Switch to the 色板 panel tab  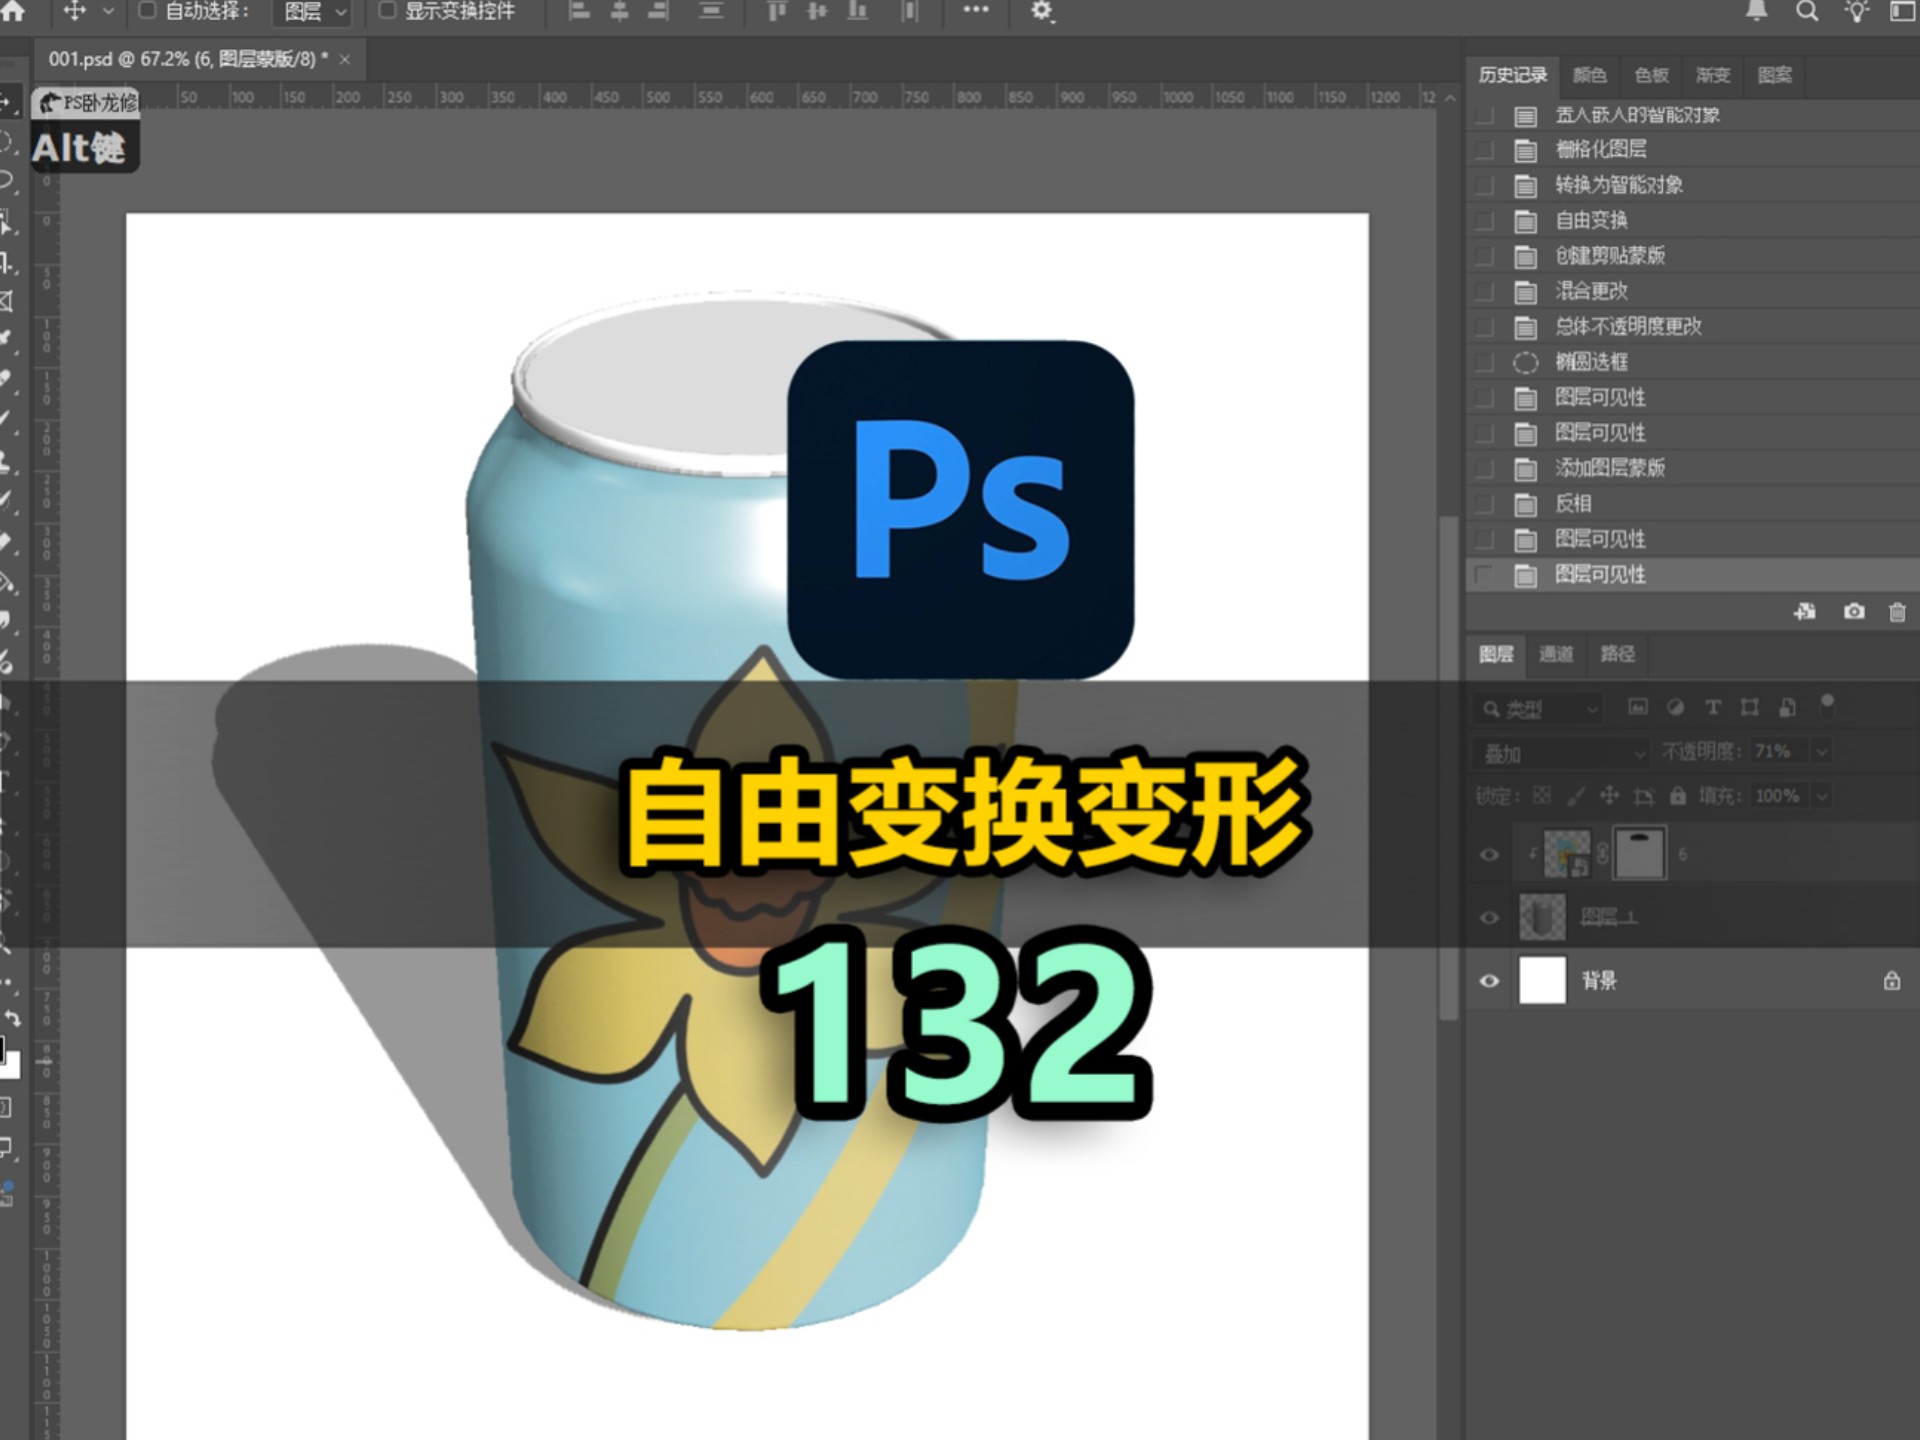[x=1650, y=75]
